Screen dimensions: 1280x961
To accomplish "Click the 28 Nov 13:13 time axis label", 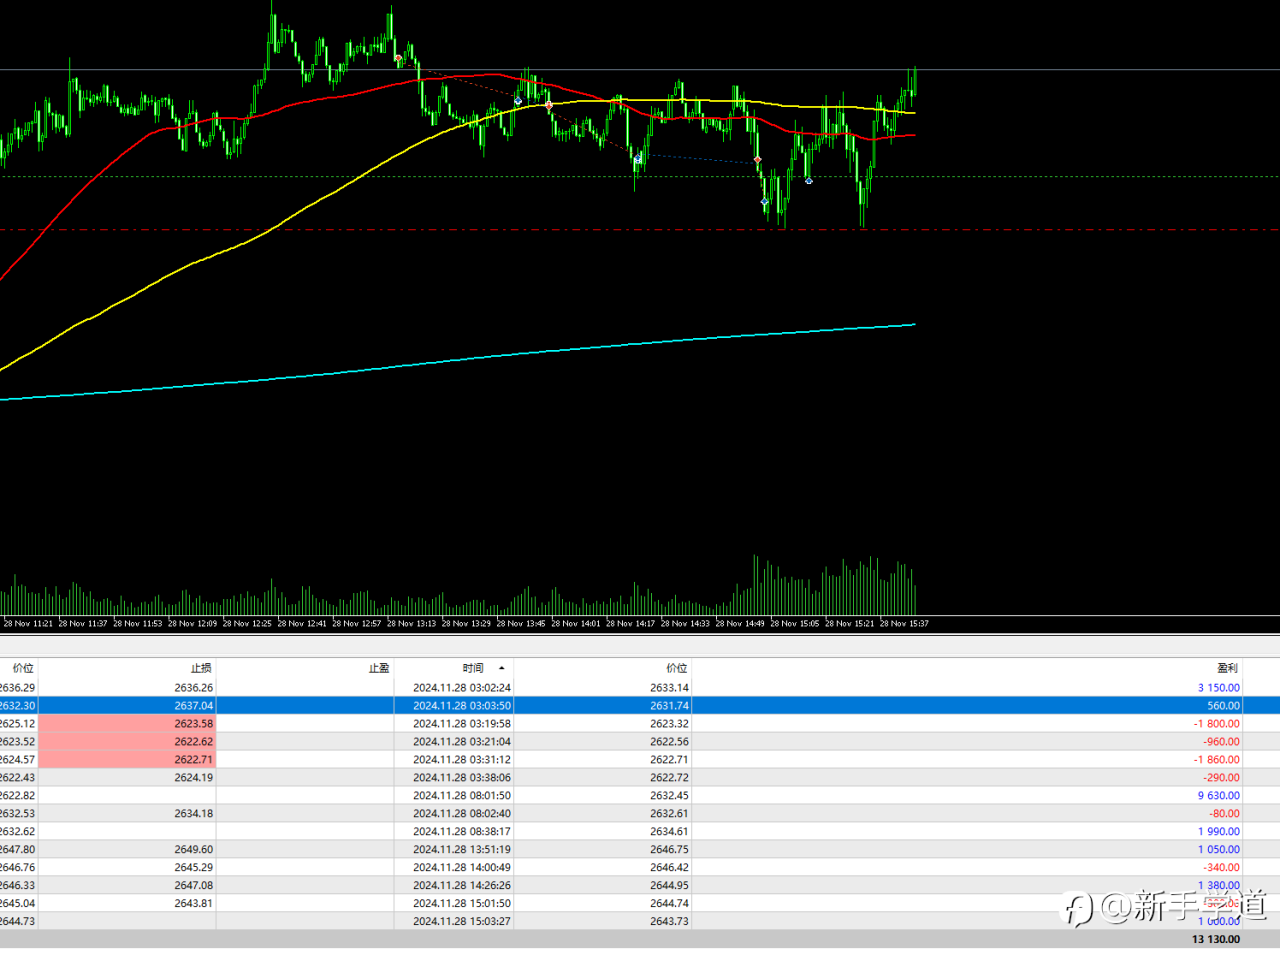I will click(411, 624).
